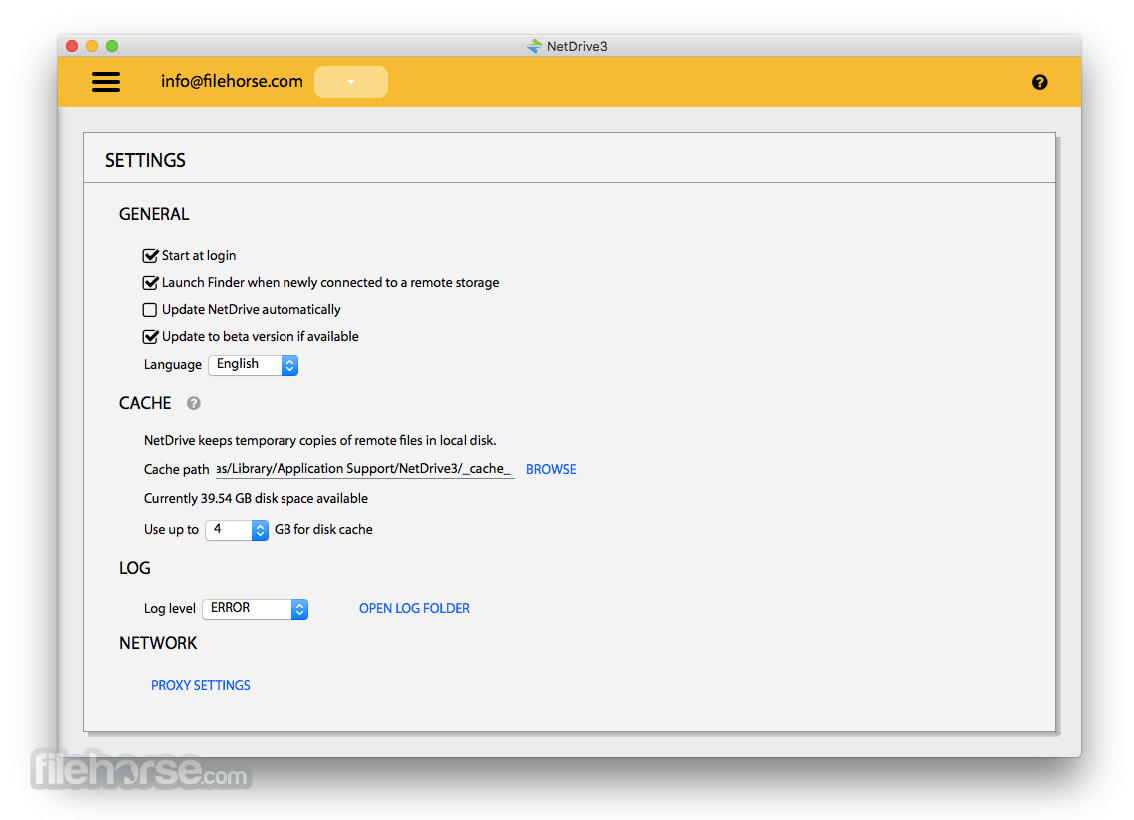
Task: Open the hamburger menu
Action: [x=106, y=82]
